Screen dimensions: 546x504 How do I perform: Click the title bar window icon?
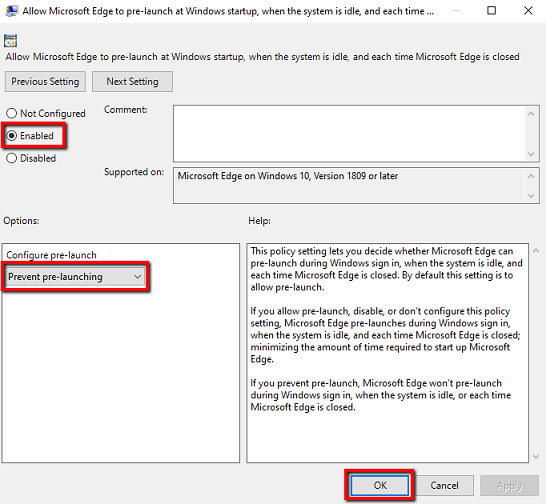(11, 11)
